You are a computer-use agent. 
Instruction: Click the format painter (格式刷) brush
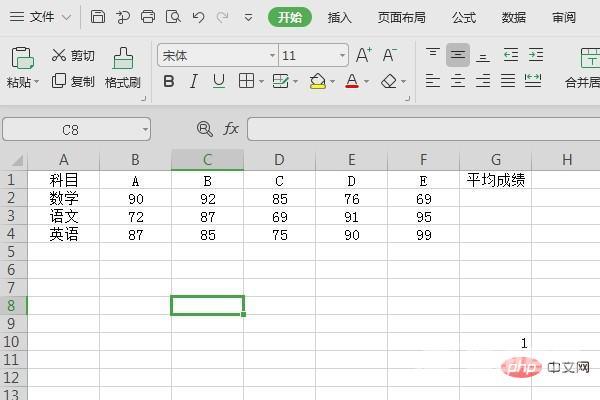[122, 67]
